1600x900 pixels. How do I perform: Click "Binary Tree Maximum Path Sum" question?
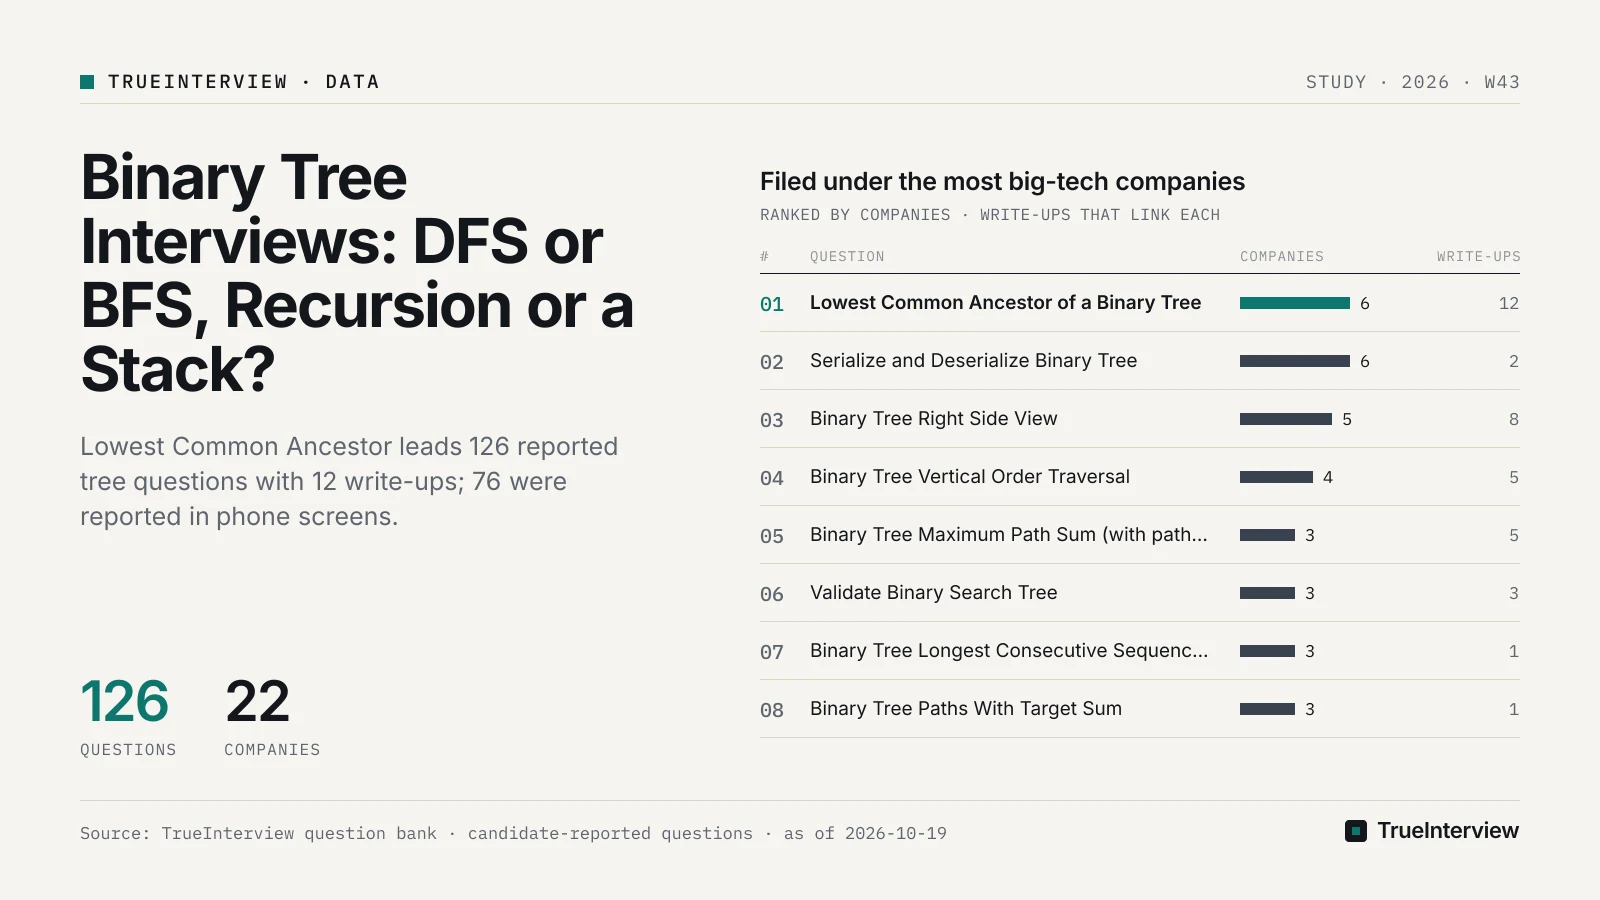1008,535
